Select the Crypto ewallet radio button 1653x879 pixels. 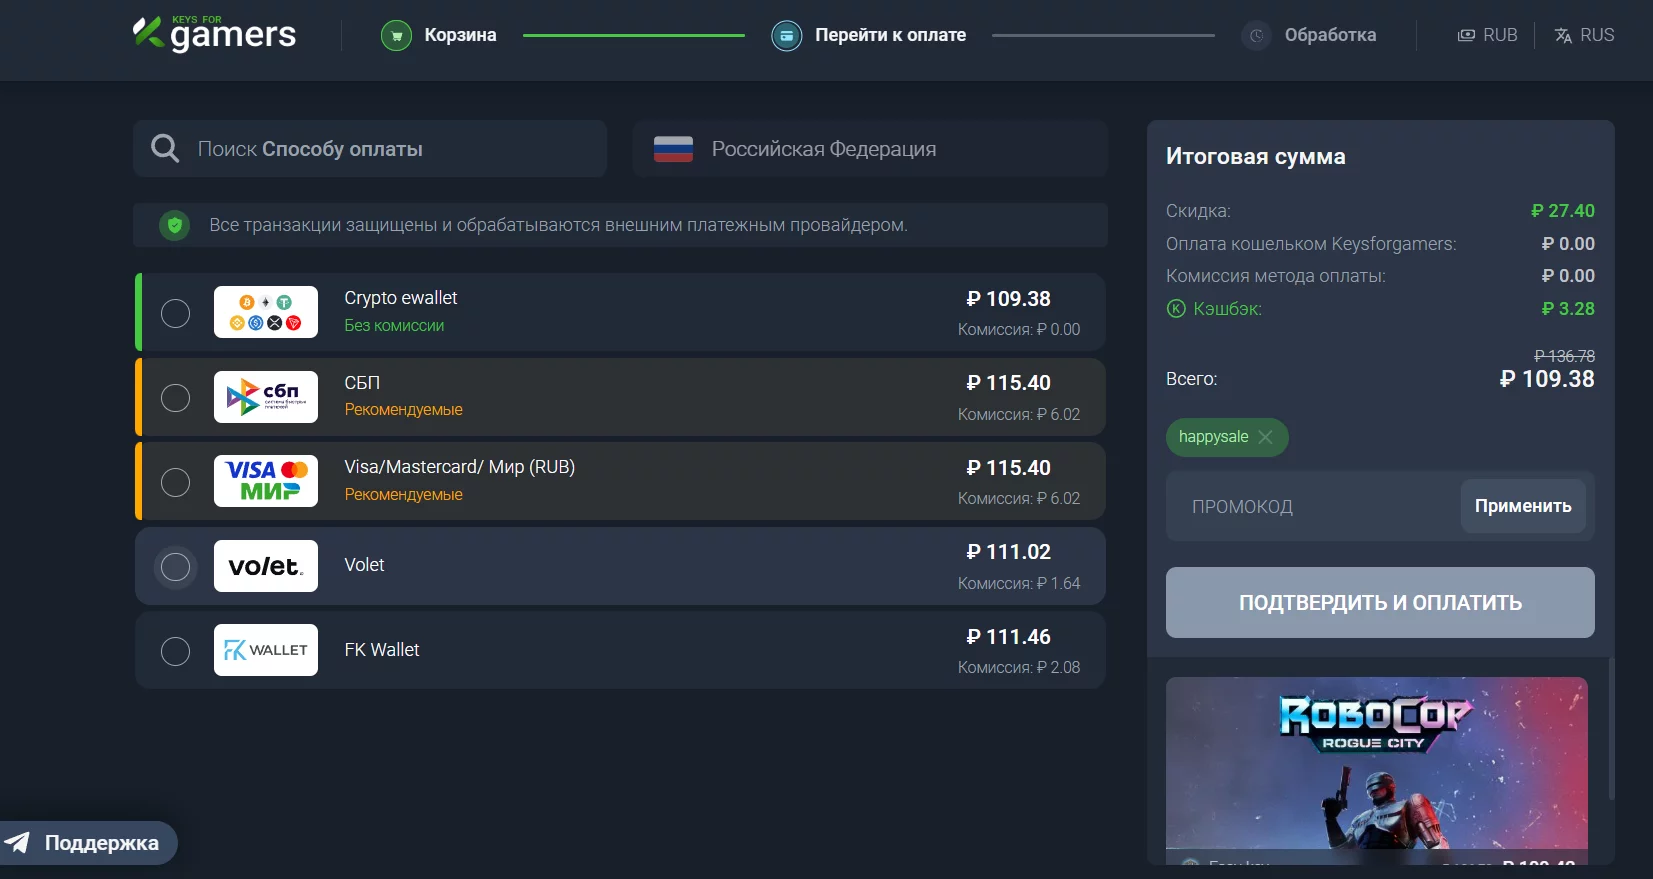(x=176, y=313)
